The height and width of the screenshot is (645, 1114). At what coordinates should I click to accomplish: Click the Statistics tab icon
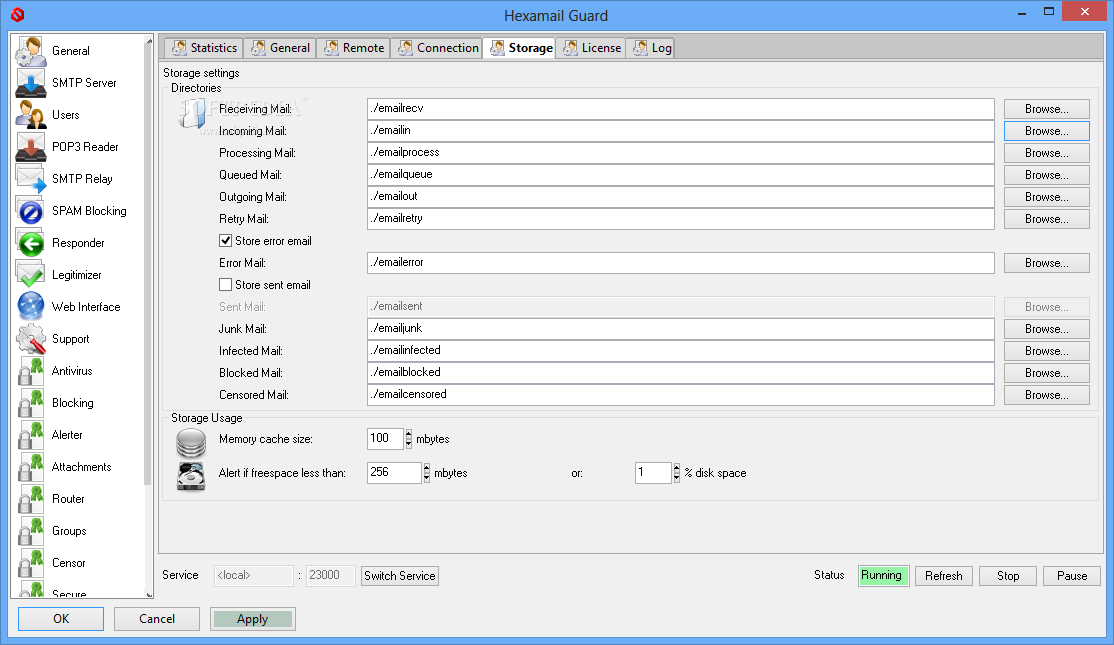coord(179,48)
